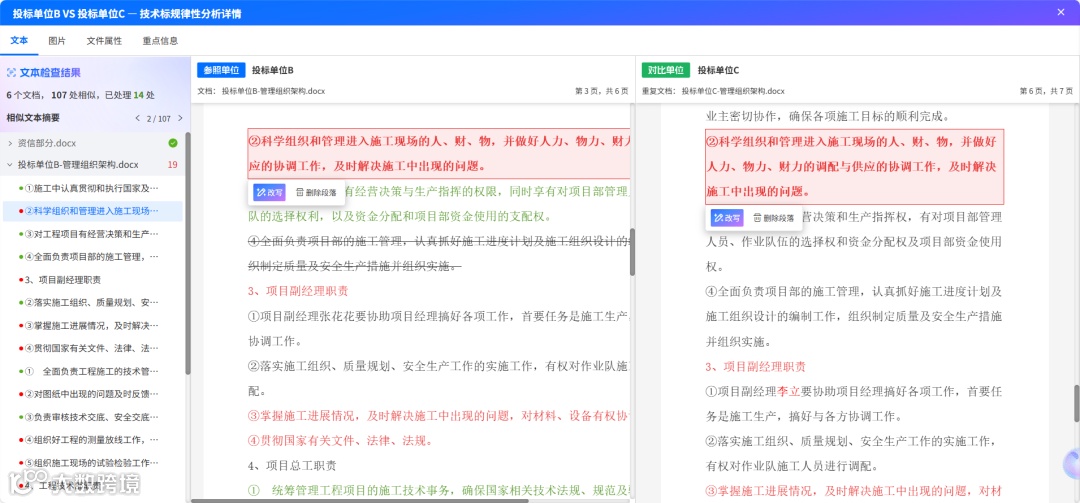1080x503 pixels.
Task: Click 删除段落 in 投标单位C panel
Action: click(773, 218)
